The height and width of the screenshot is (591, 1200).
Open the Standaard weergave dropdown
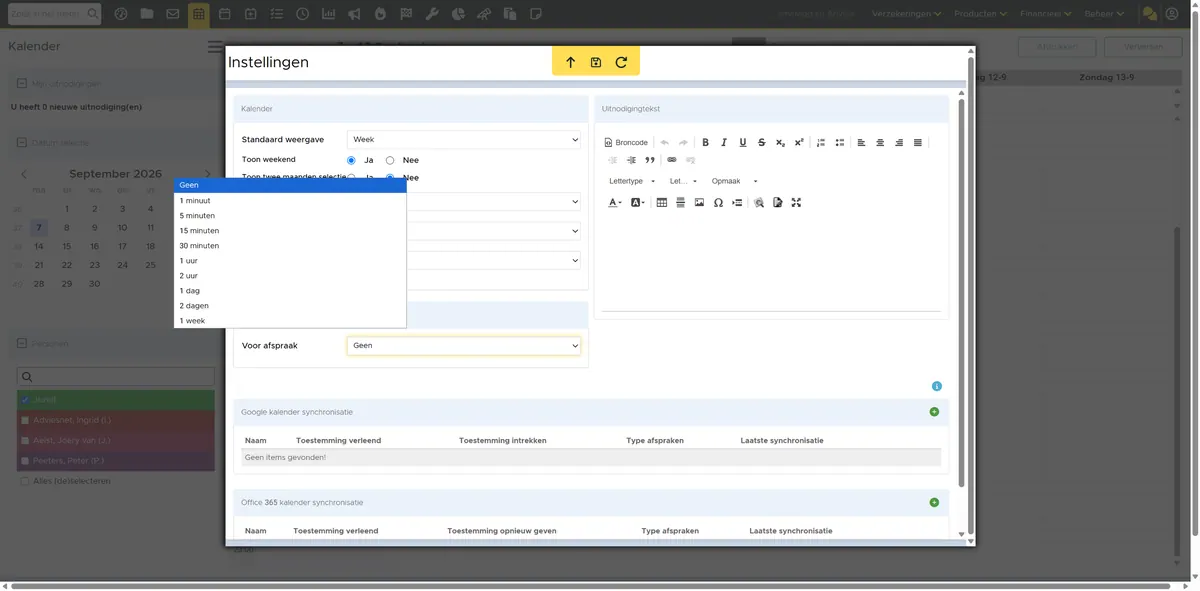click(464, 140)
